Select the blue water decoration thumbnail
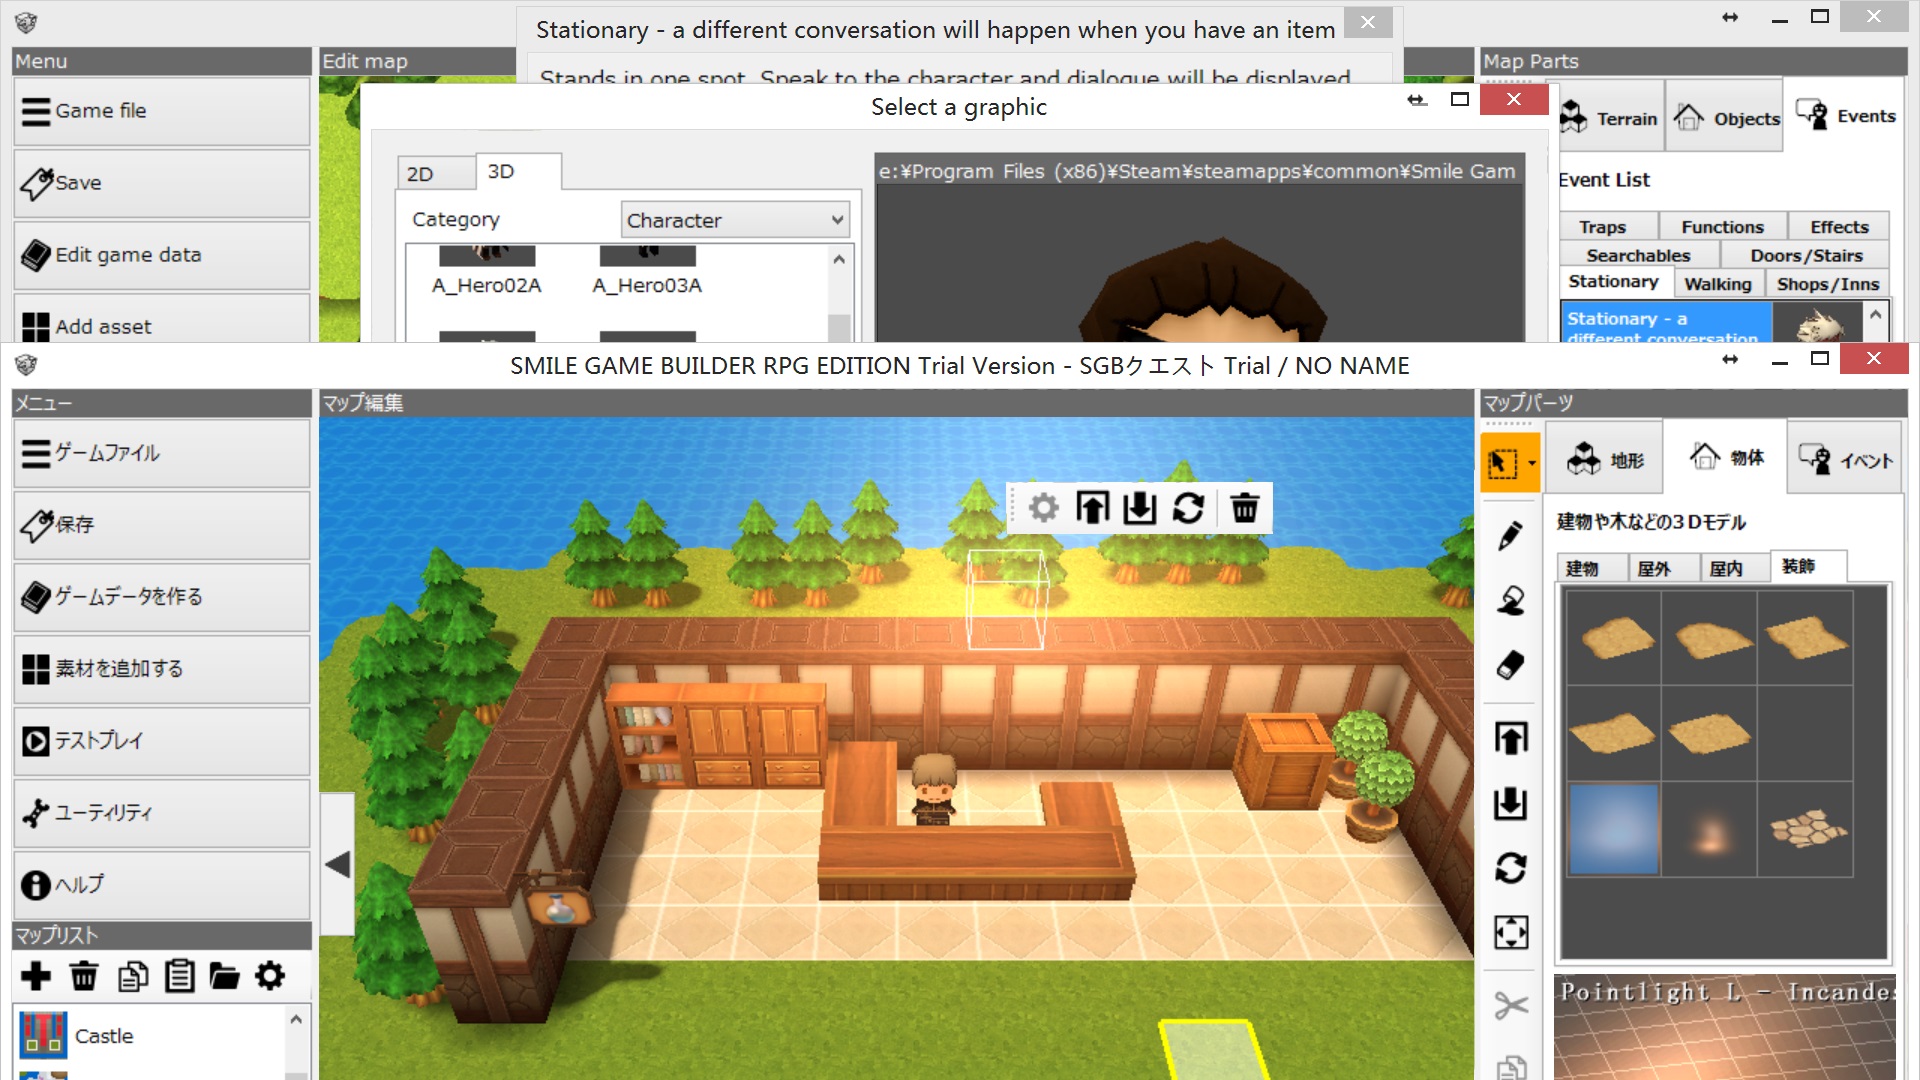 coord(1613,829)
